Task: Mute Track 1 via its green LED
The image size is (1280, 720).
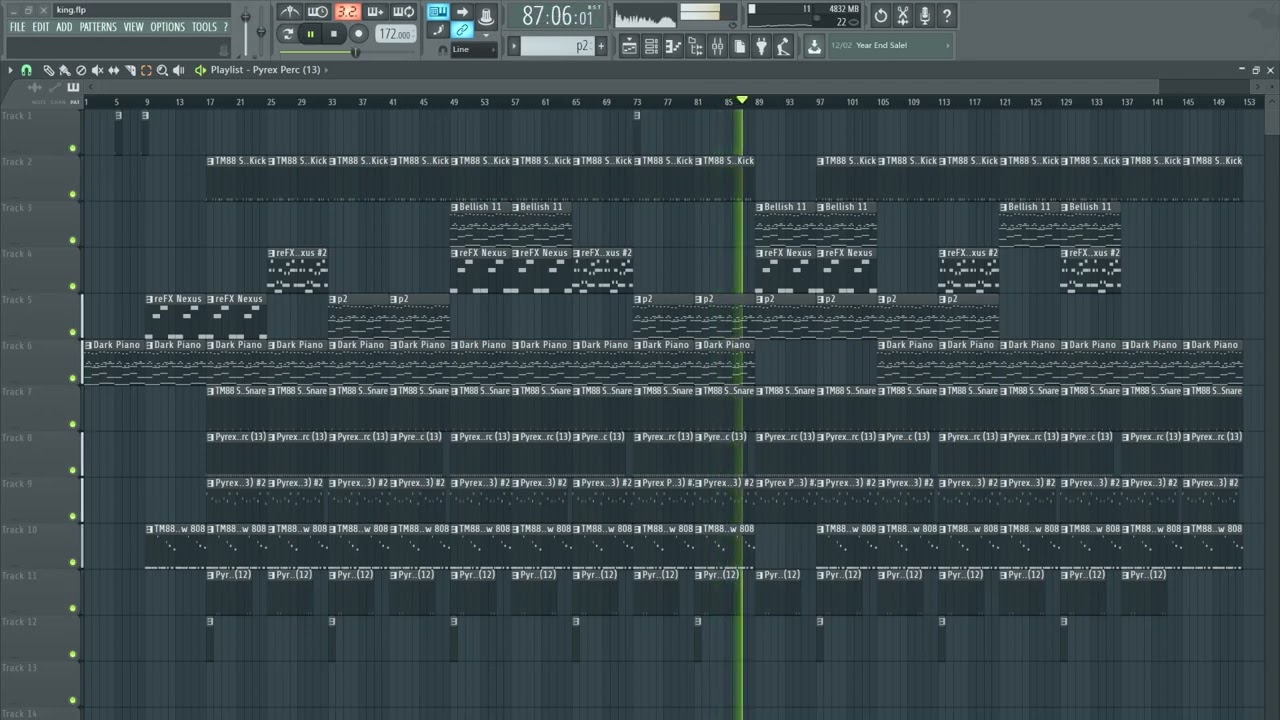Action: coord(73,148)
